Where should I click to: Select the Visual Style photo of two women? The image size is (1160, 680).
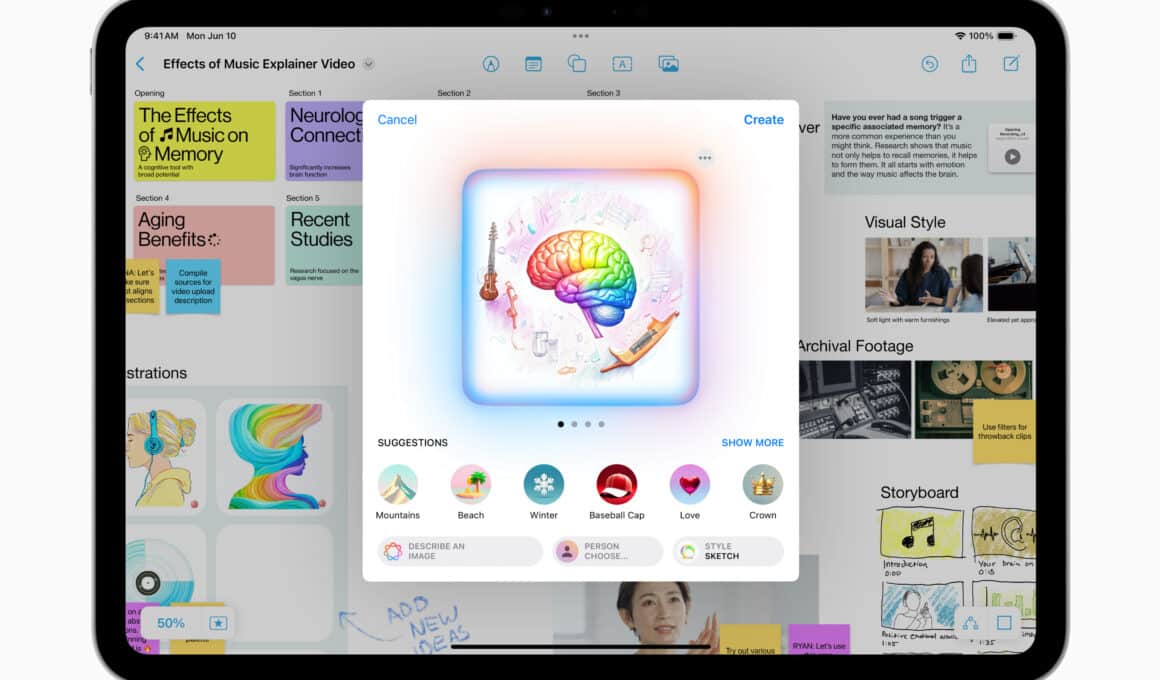[924, 275]
